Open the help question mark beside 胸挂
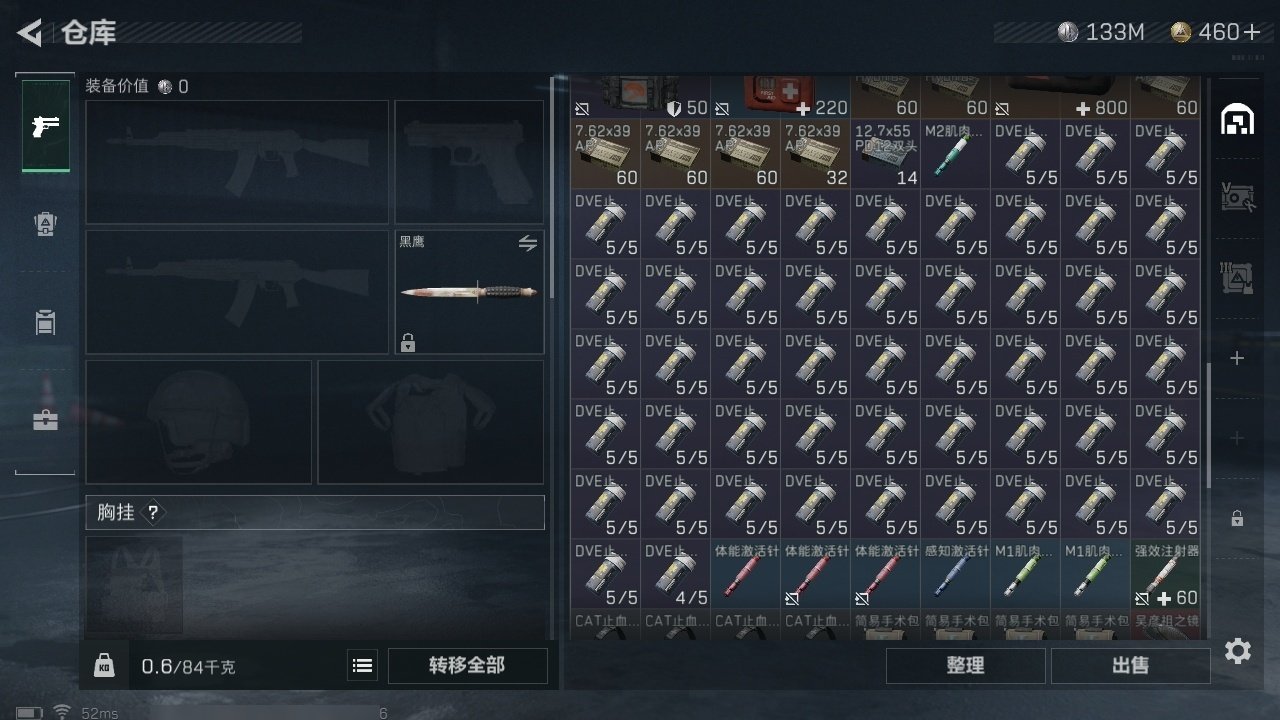Viewport: 1280px width, 720px height. coord(153,513)
